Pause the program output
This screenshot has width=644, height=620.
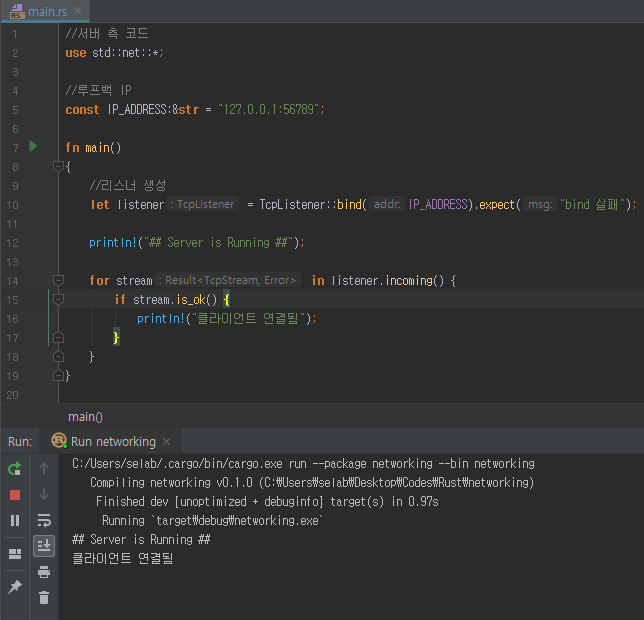click(x=15, y=520)
